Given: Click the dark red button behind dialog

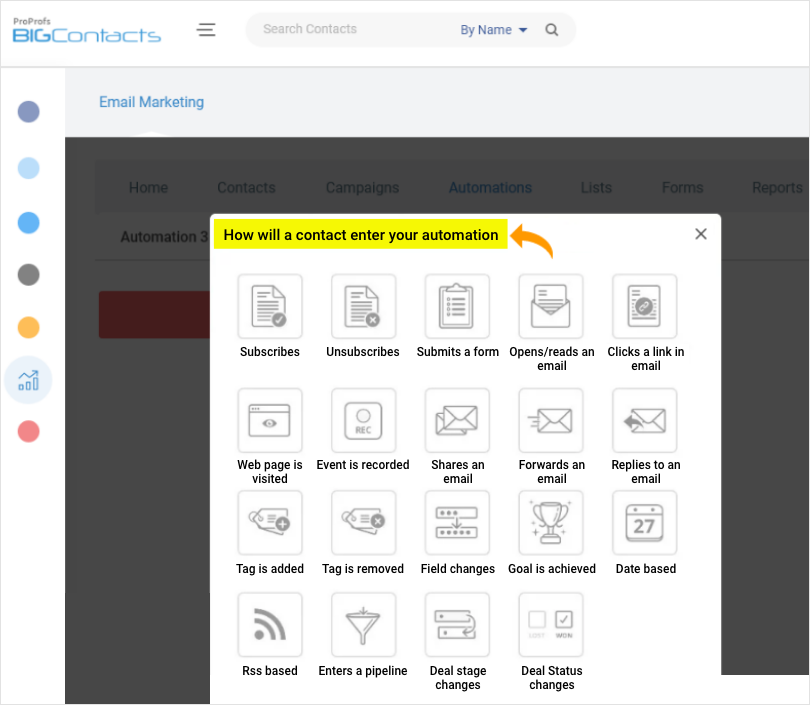Looking at the screenshot, I should pos(154,315).
